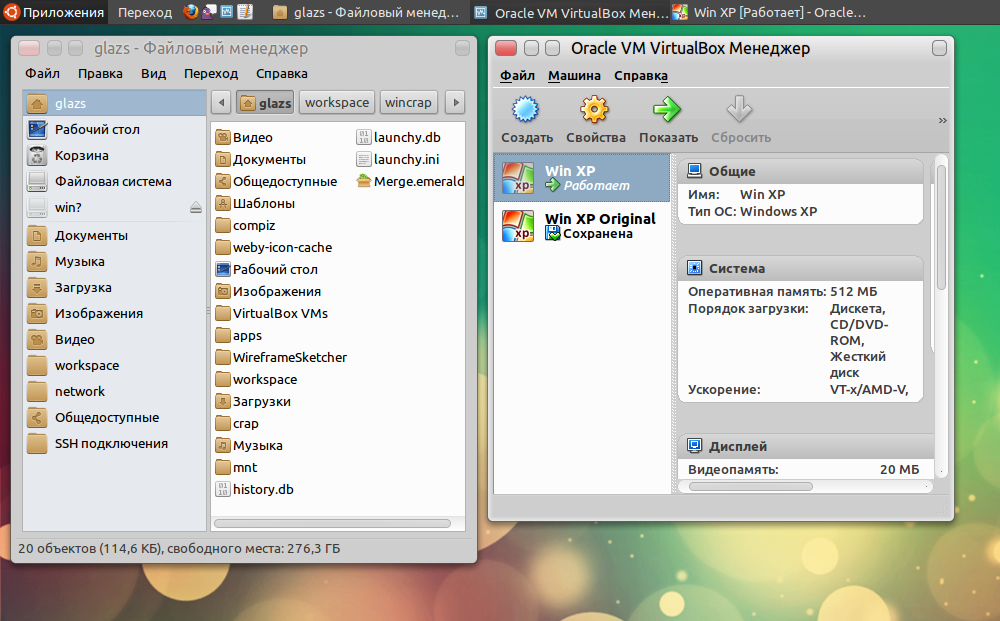Open Рабочий стол in sidebar
Screen dimensions: 1000x621
click(115, 129)
